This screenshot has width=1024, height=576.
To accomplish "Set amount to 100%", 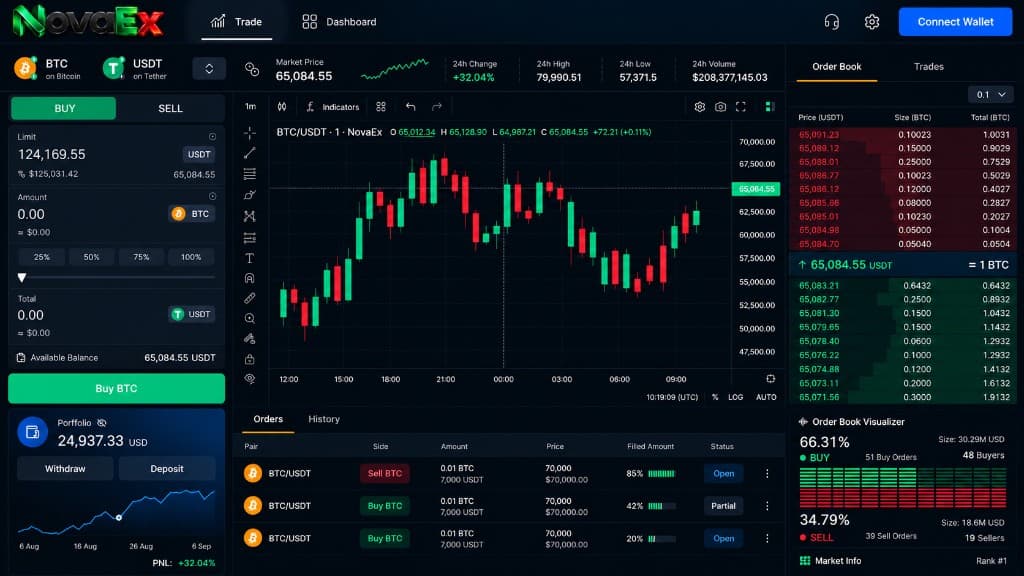I will point(191,257).
